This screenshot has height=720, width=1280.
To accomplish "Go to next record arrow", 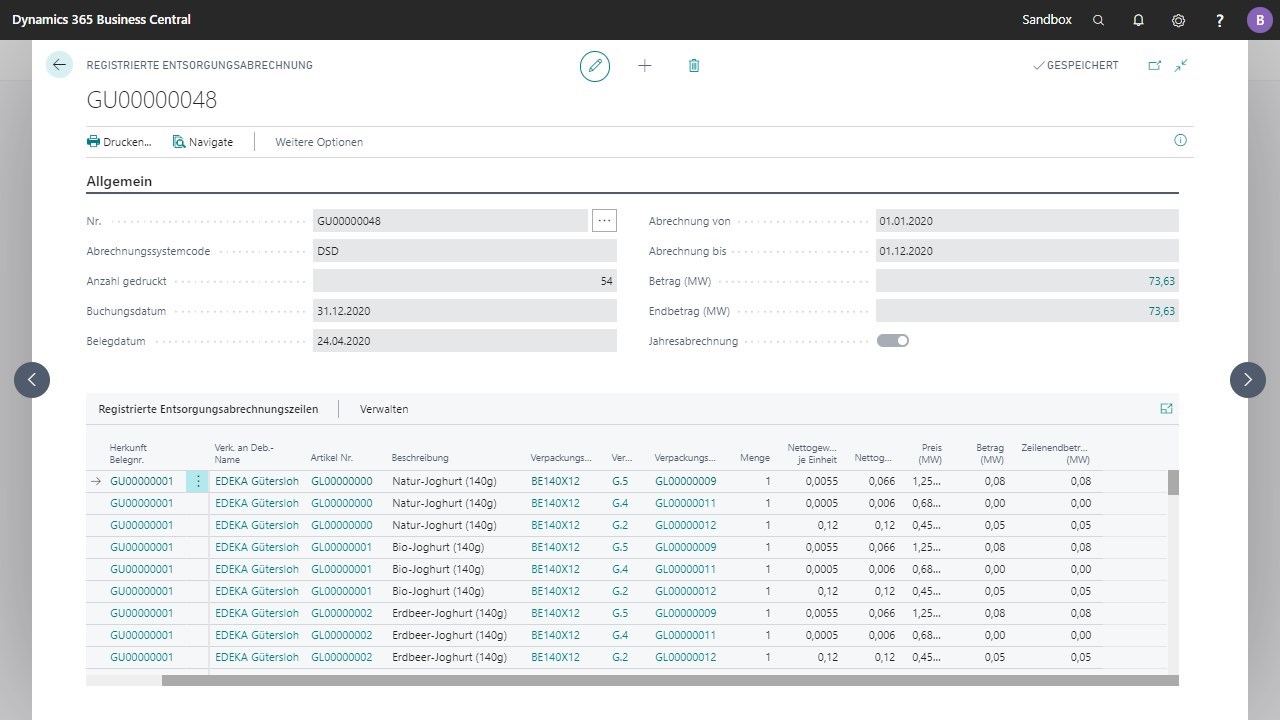I will [x=1247, y=380].
